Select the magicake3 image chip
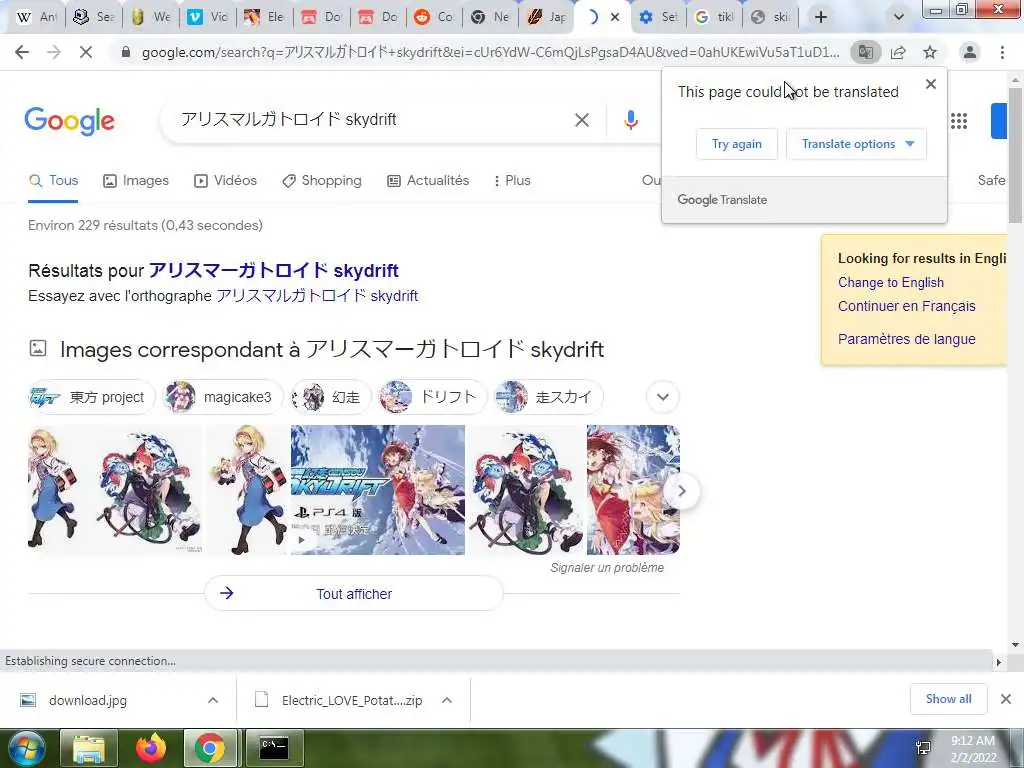Screen dimensions: 1024x768 tap(223, 397)
